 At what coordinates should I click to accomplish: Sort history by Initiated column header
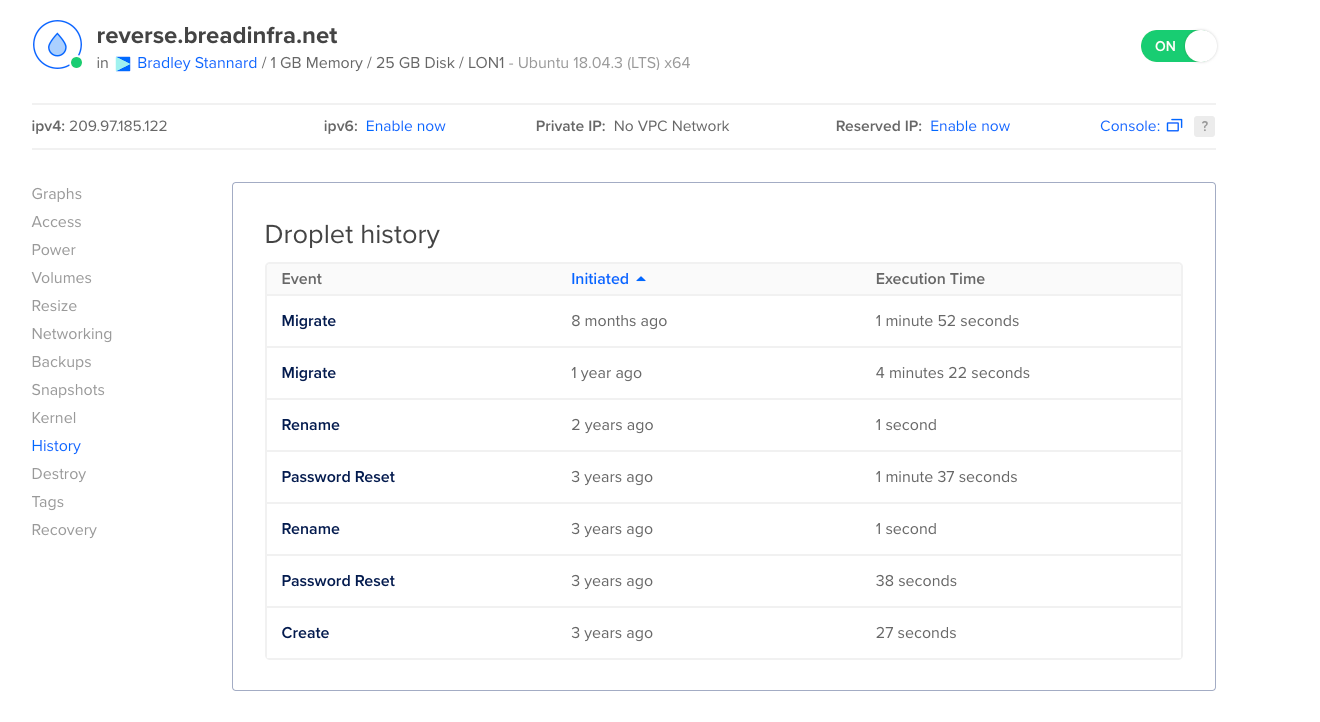(599, 279)
